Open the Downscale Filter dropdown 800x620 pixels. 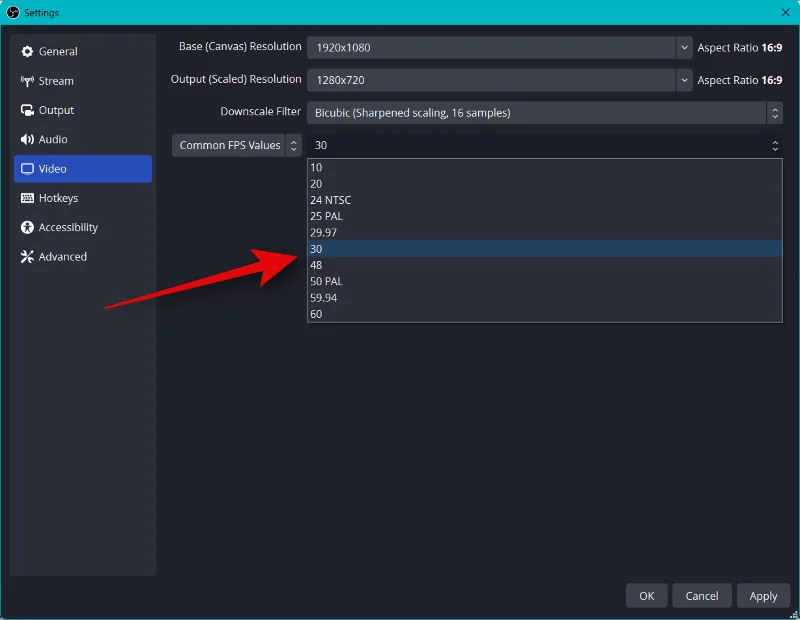(x=544, y=113)
